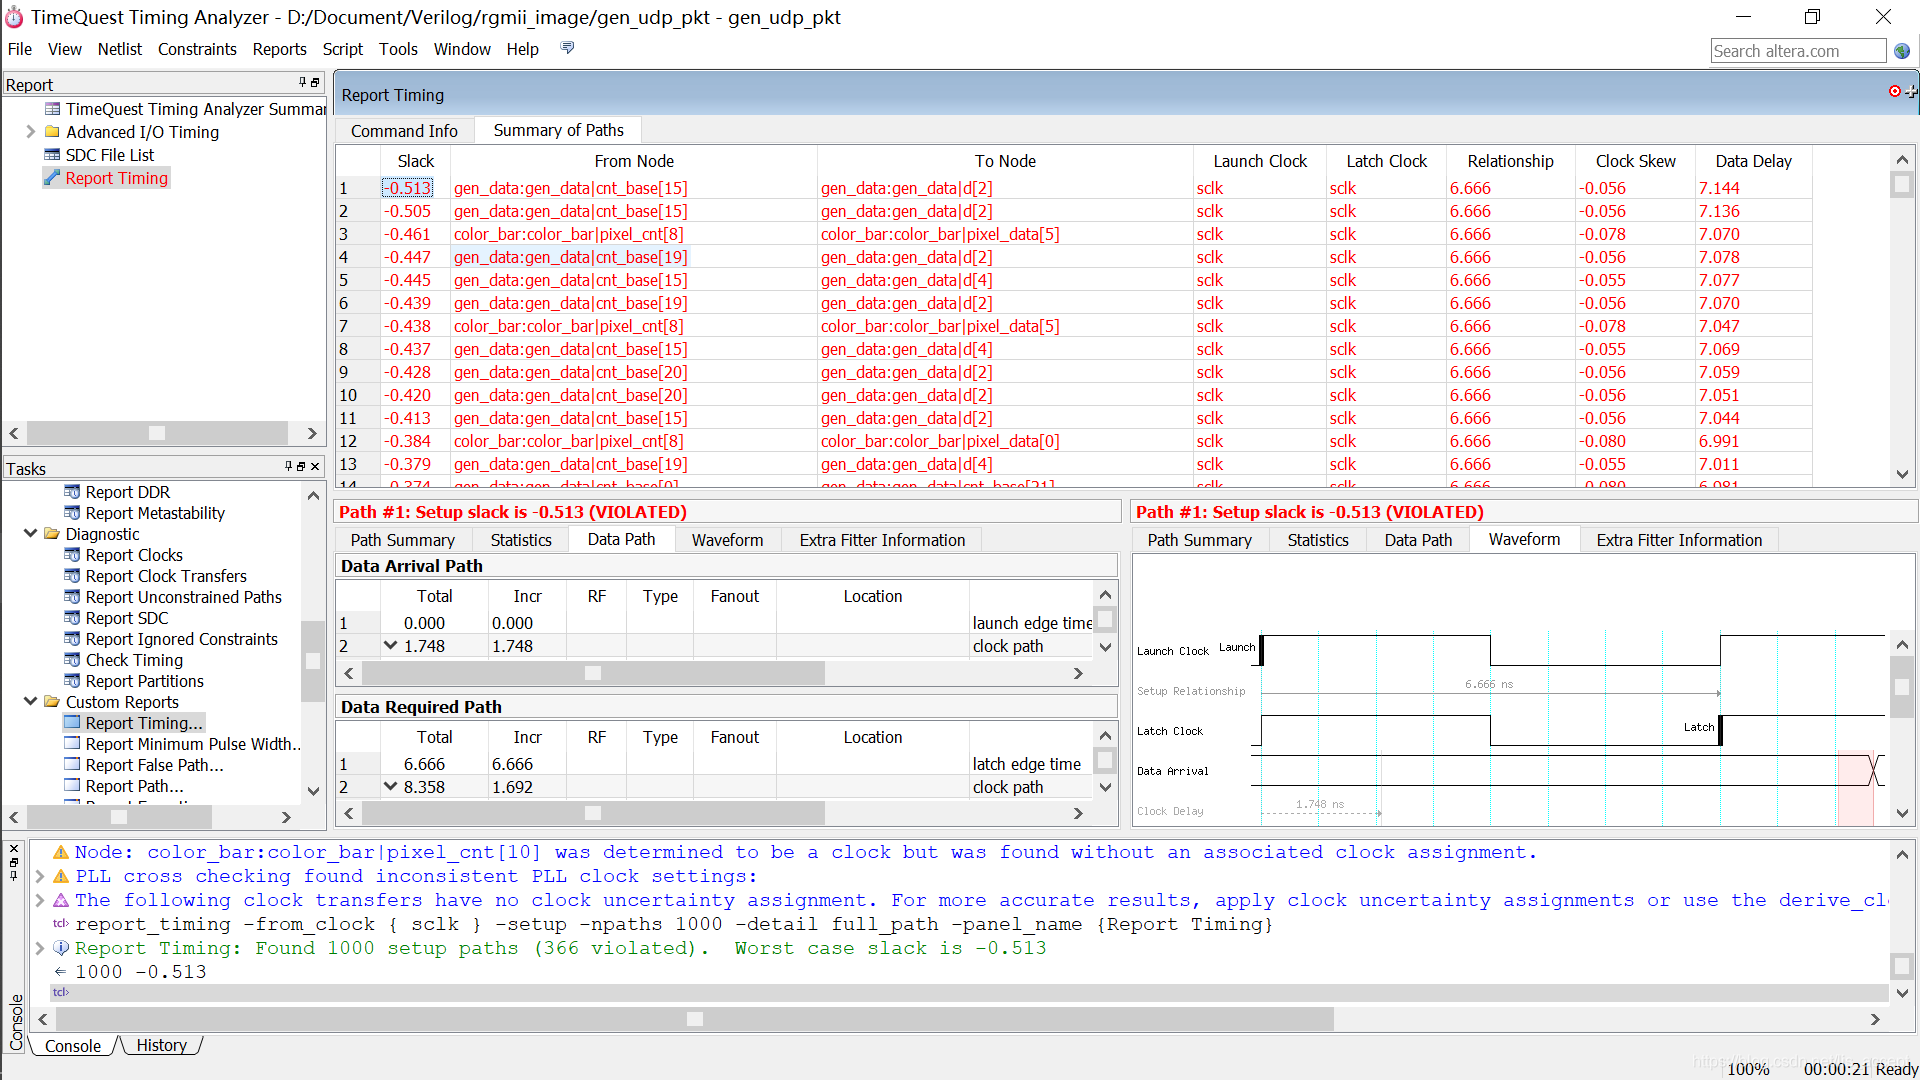Viewport: 1920px width, 1080px height.
Task: Click the Report Clocks task icon
Action: 72,555
